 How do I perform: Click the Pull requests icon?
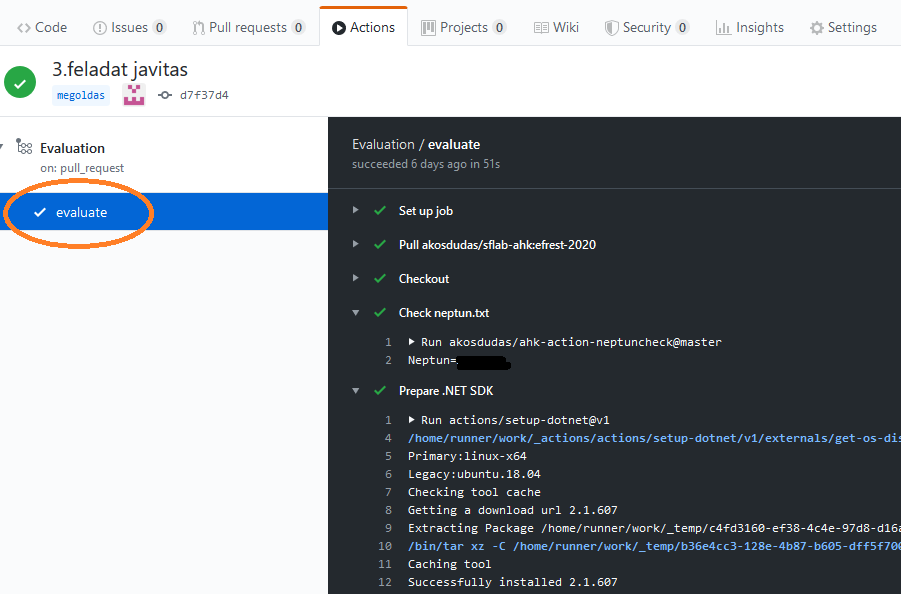coord(199,27)
